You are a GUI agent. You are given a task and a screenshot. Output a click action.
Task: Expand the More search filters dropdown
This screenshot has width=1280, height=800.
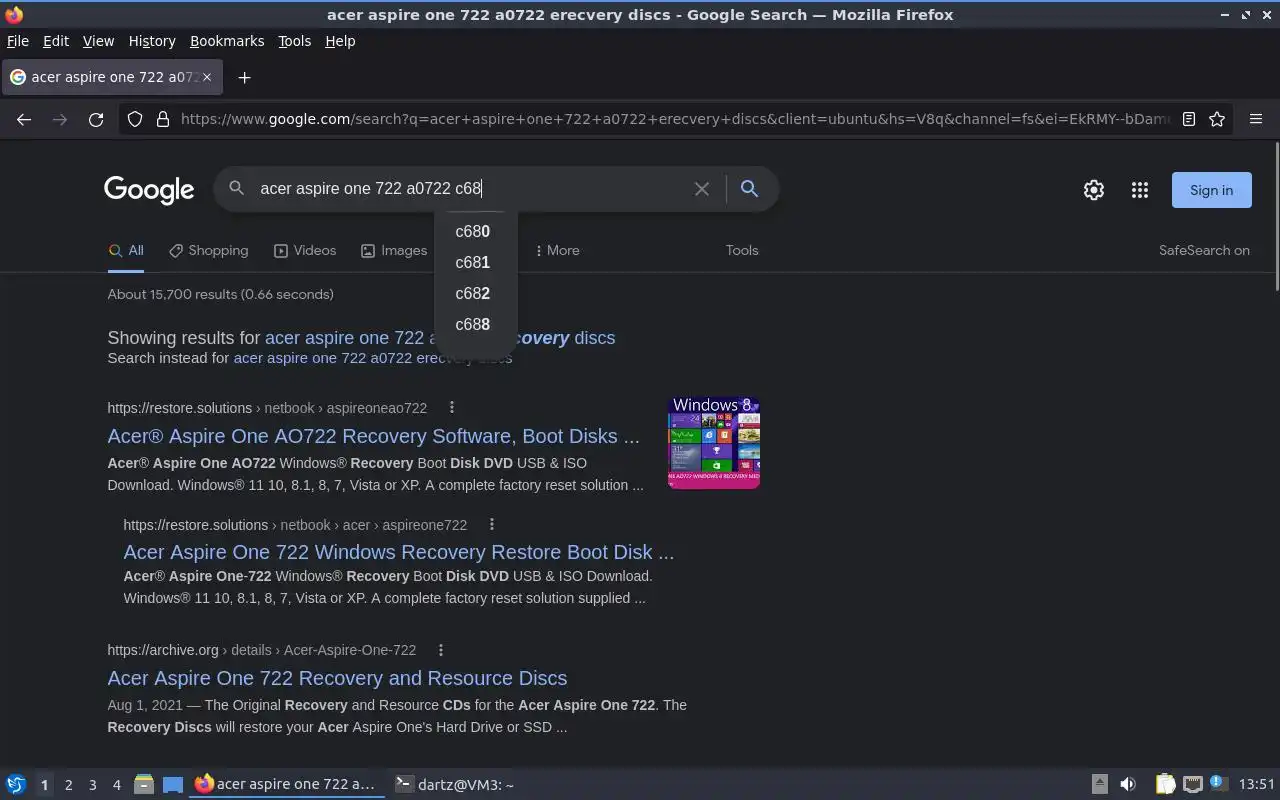[557, 250]
